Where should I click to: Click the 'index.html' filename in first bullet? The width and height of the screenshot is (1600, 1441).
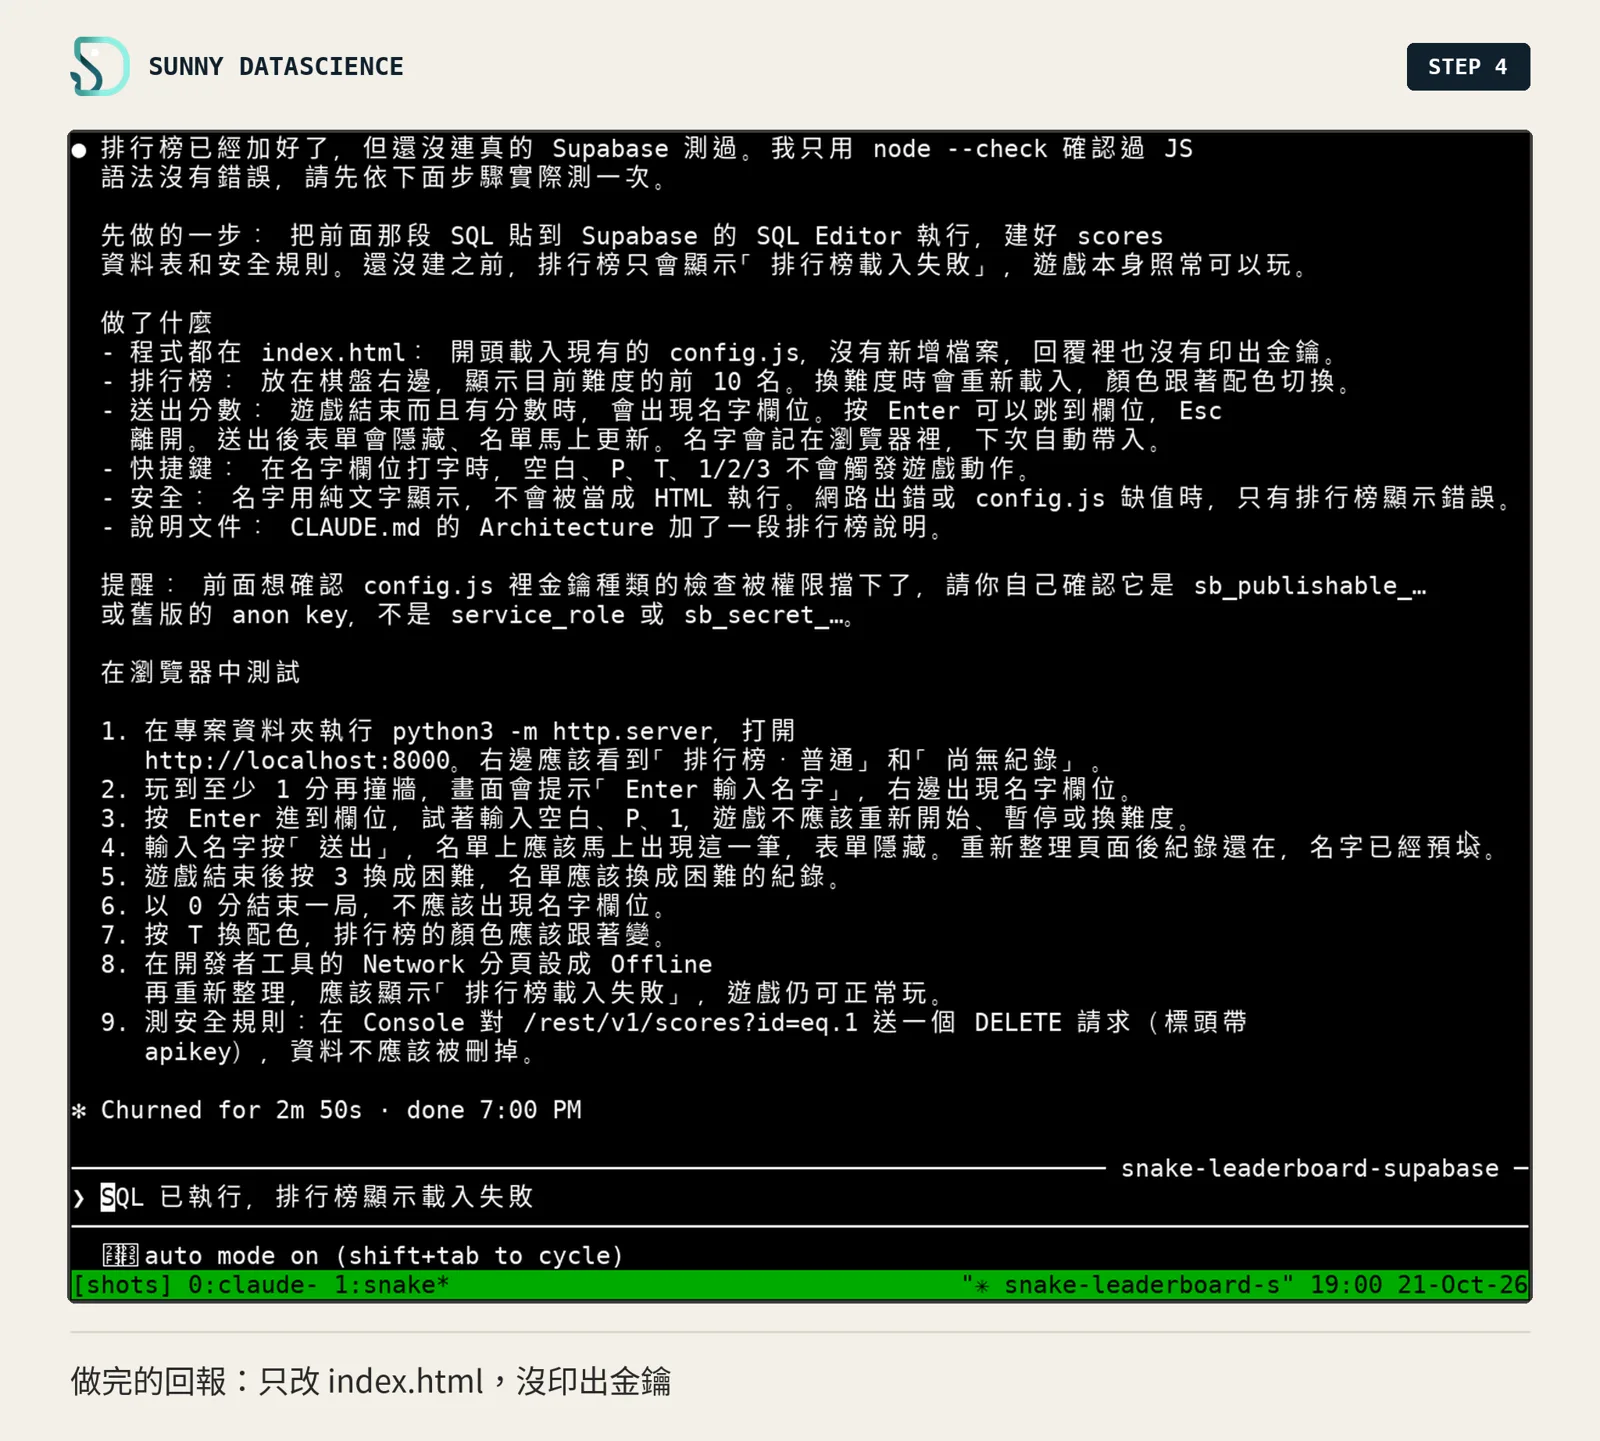pyautogui.click(x=334, y=353)
